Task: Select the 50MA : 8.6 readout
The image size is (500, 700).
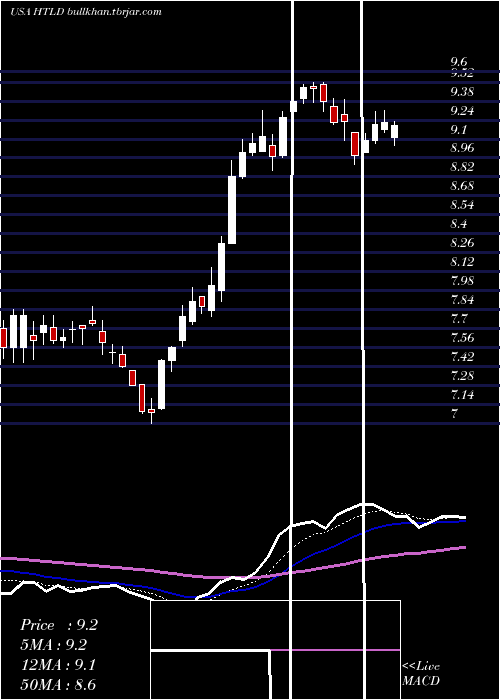Action: coord(58,685)
